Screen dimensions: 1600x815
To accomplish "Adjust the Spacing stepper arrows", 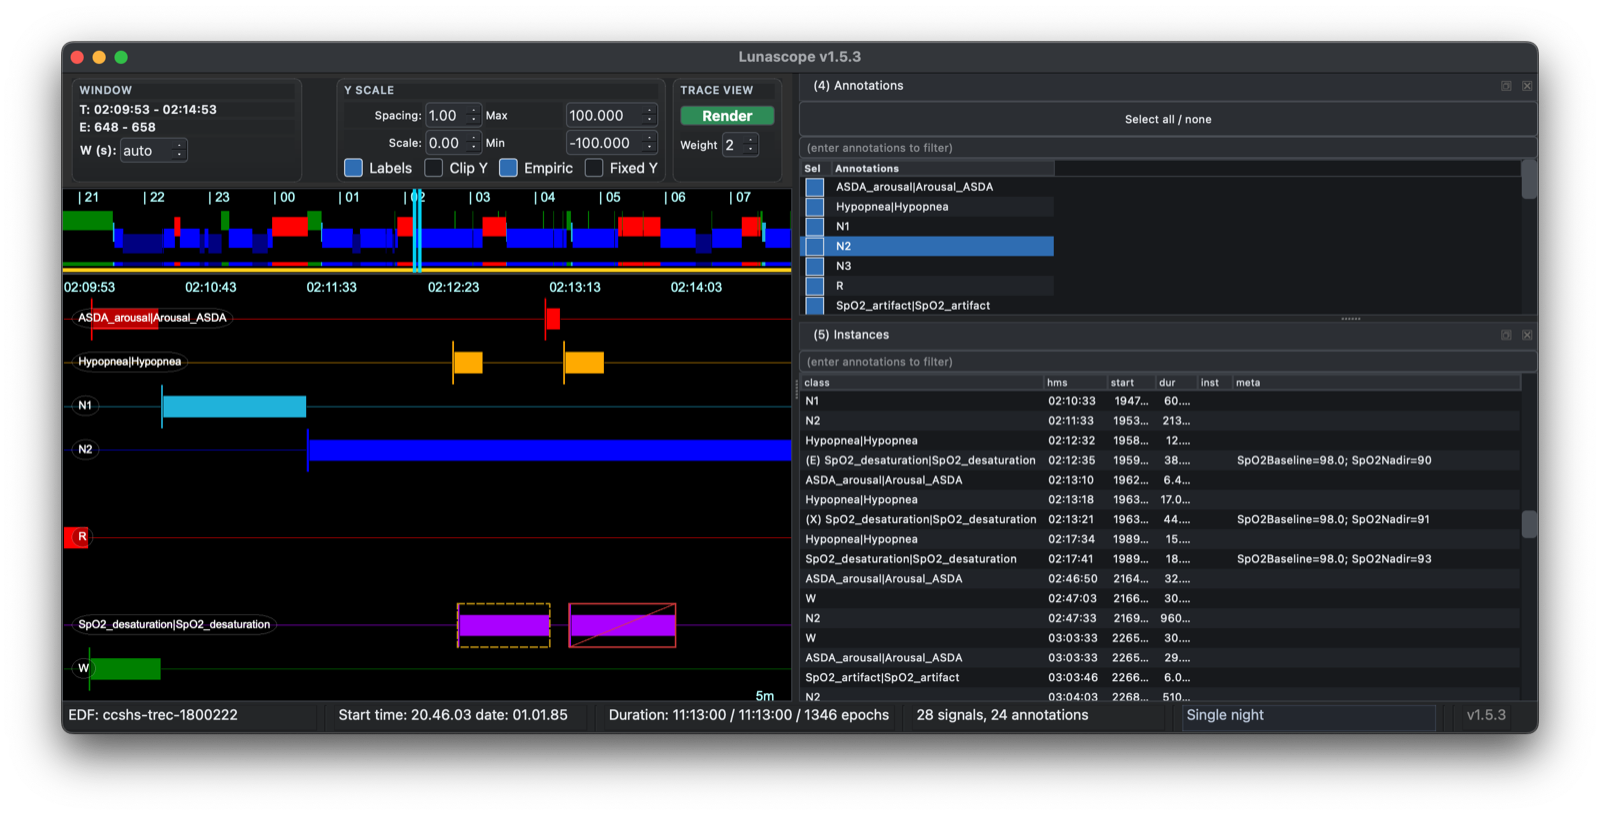I will (474, 116).
